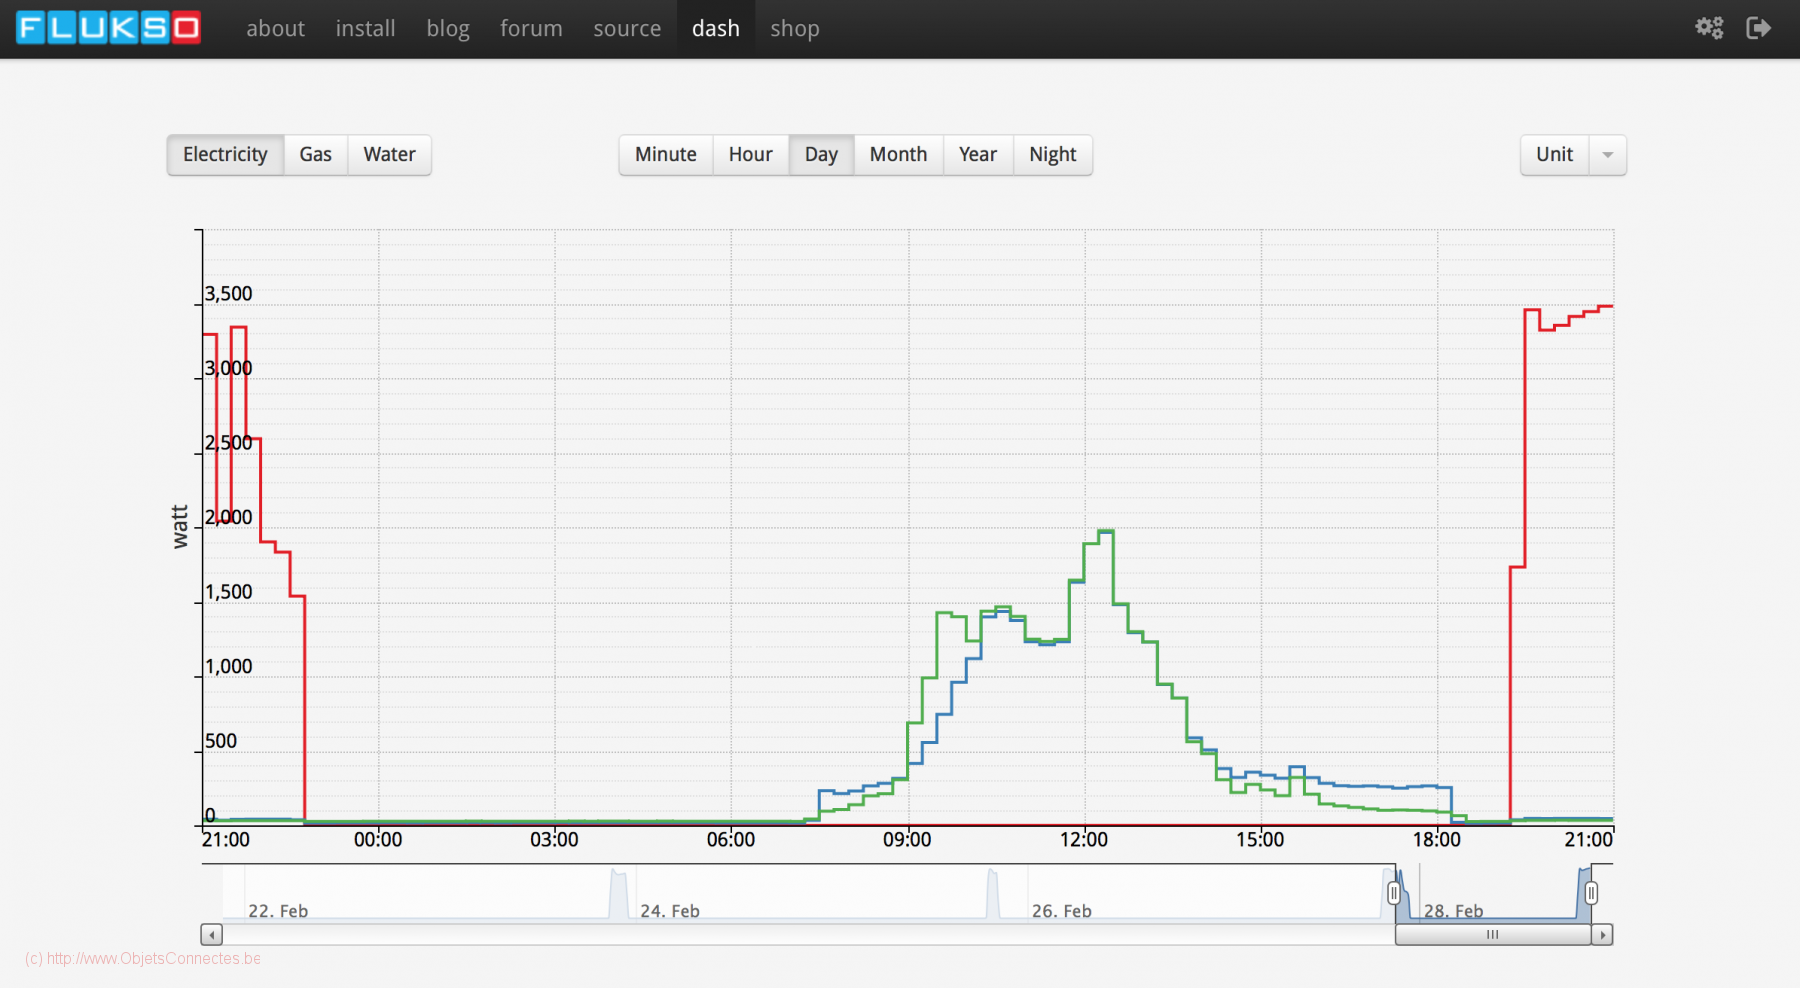Switch to Gas sensor type
Image resolution: width=1800 pixels, height=988 pixels.
315,155
